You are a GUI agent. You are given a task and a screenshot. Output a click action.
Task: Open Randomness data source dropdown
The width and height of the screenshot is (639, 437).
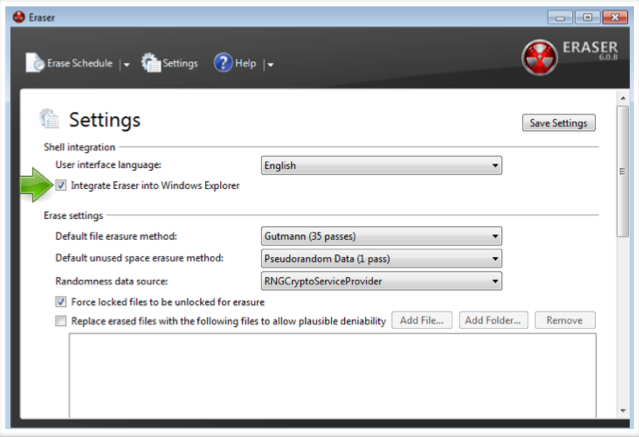pos(381,281)
